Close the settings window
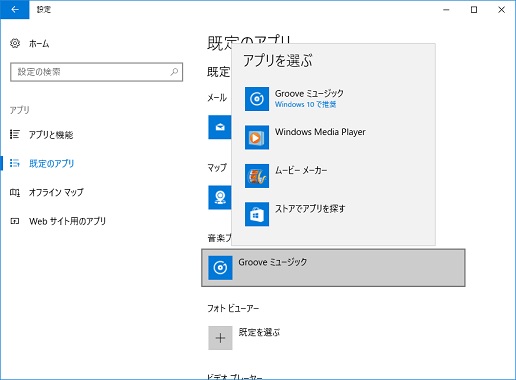The height and width of the screenshot is (380, 516). [x=501, y=10]
